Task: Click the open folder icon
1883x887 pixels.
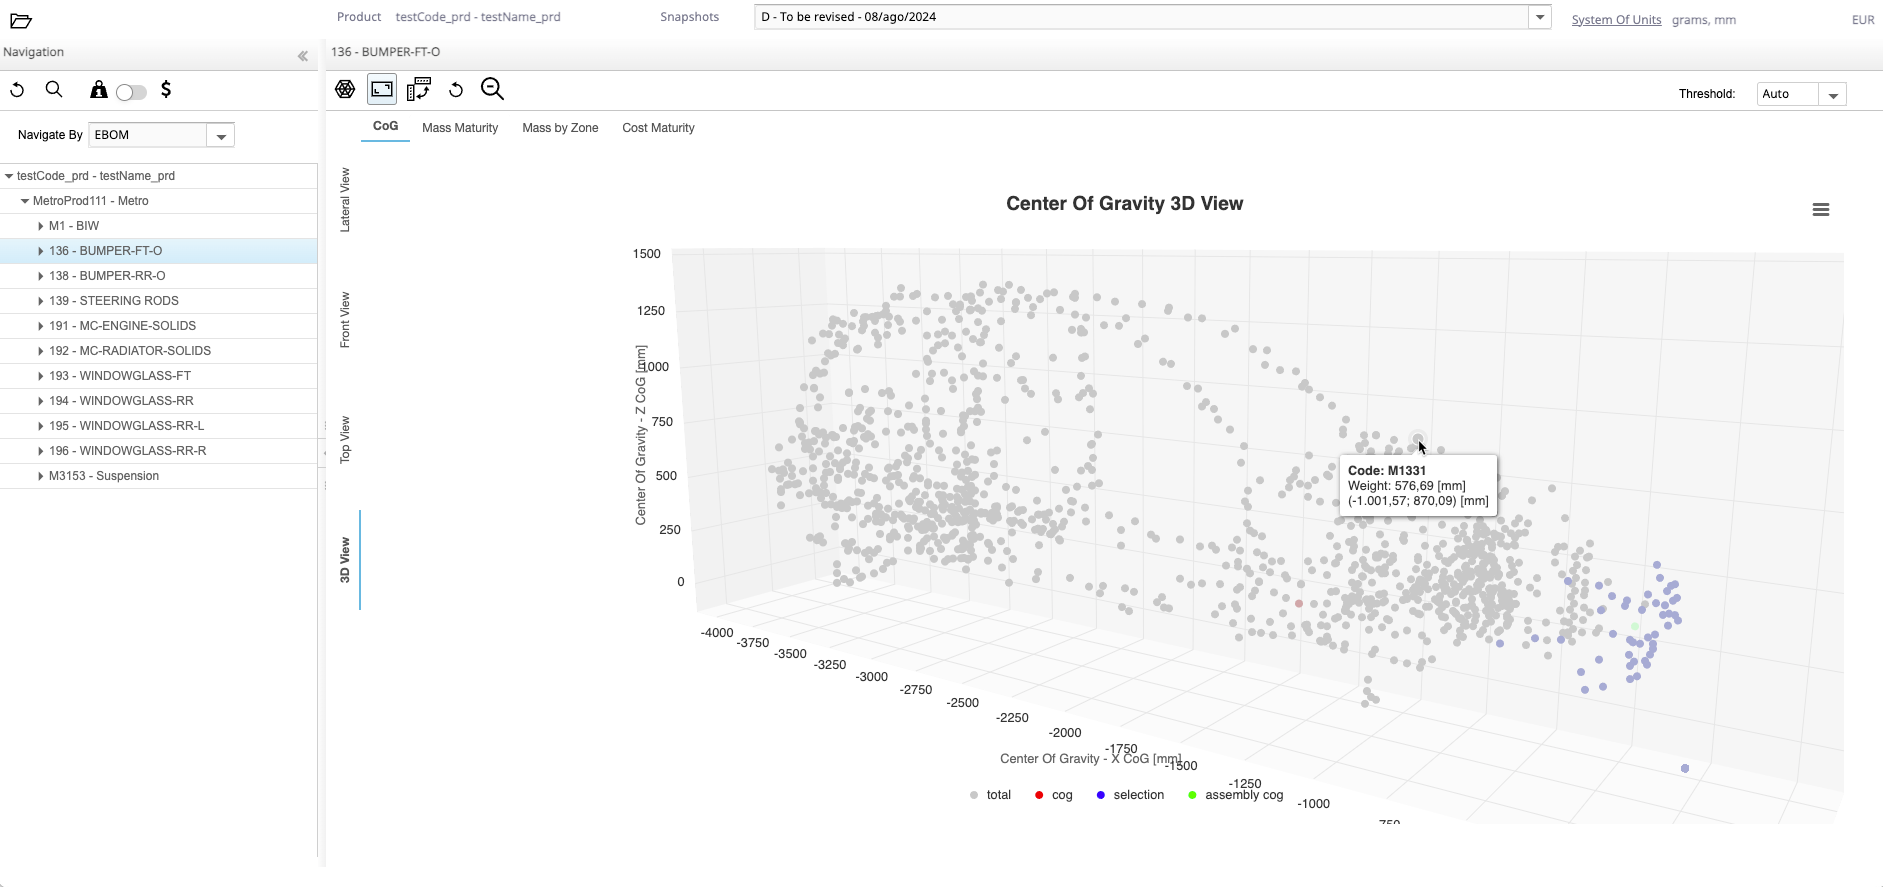Action: (x=21, y=20)
